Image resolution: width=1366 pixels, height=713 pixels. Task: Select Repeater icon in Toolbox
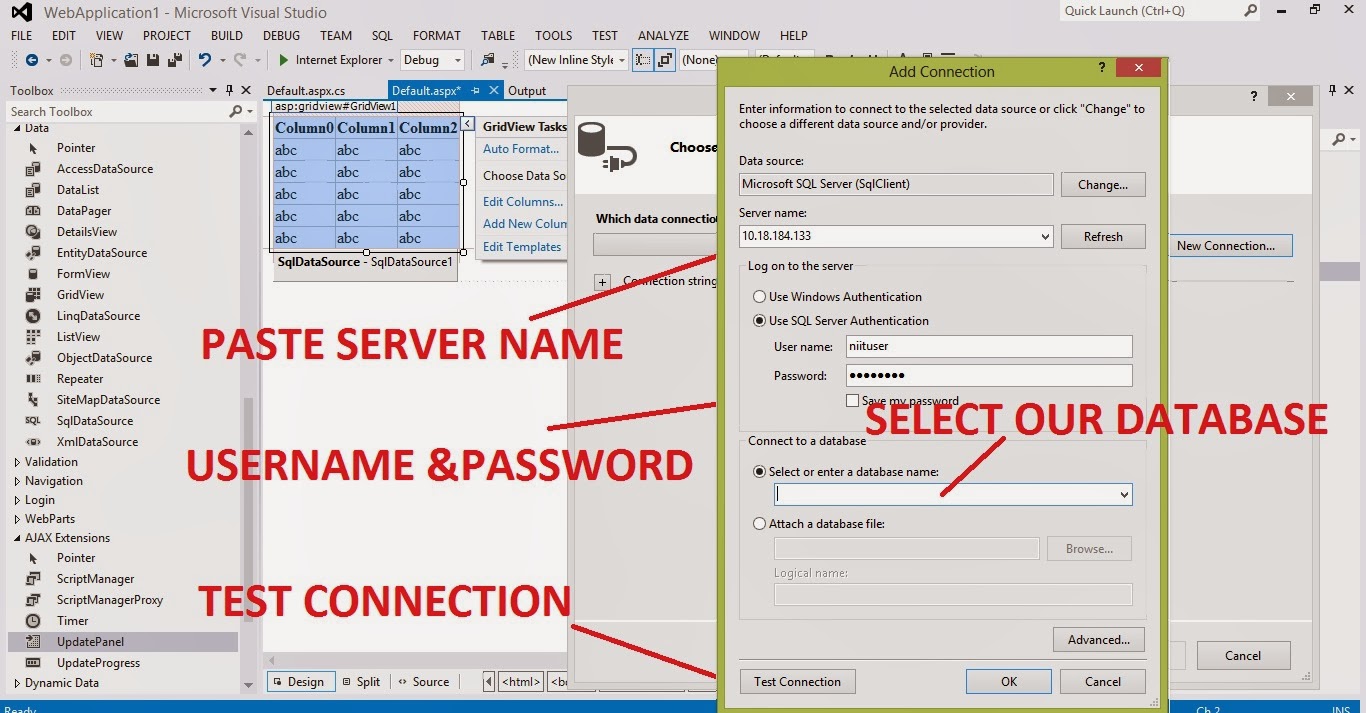pyautogui.click(x=33, y=379)
